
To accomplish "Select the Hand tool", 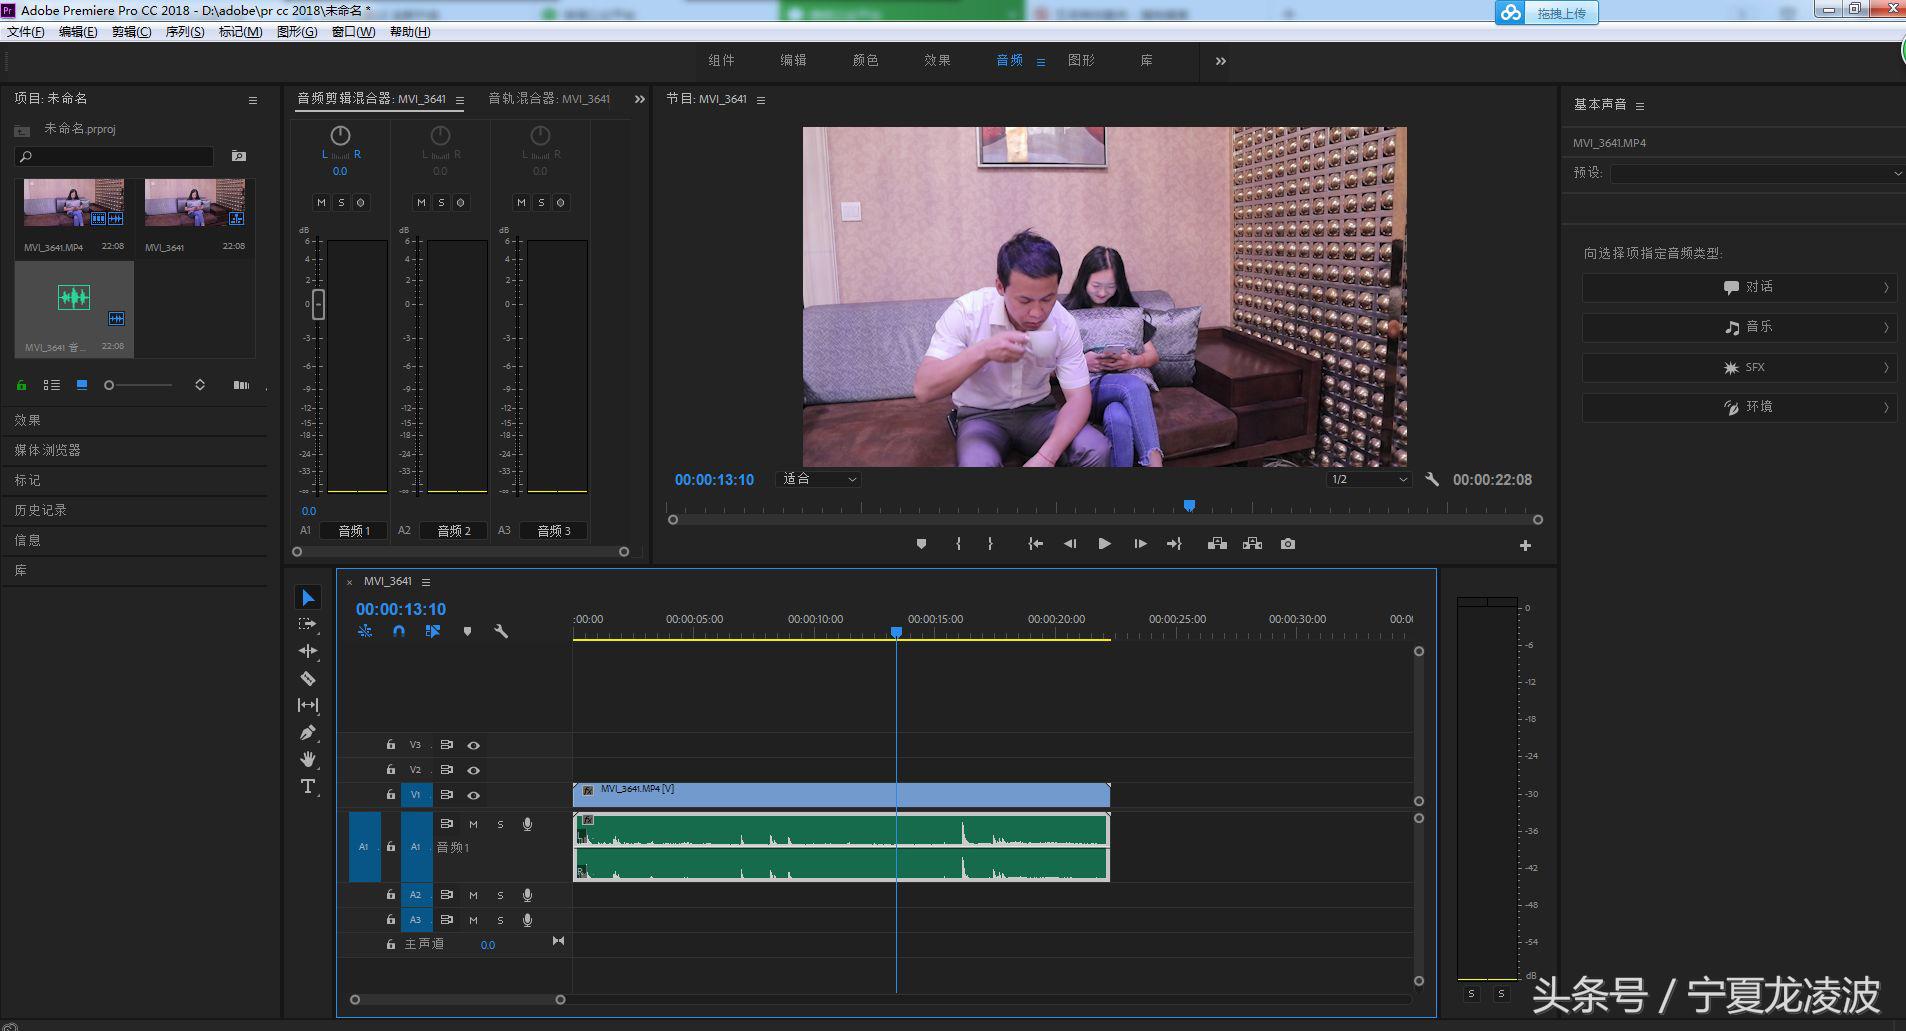I will (x=309, y=759).
